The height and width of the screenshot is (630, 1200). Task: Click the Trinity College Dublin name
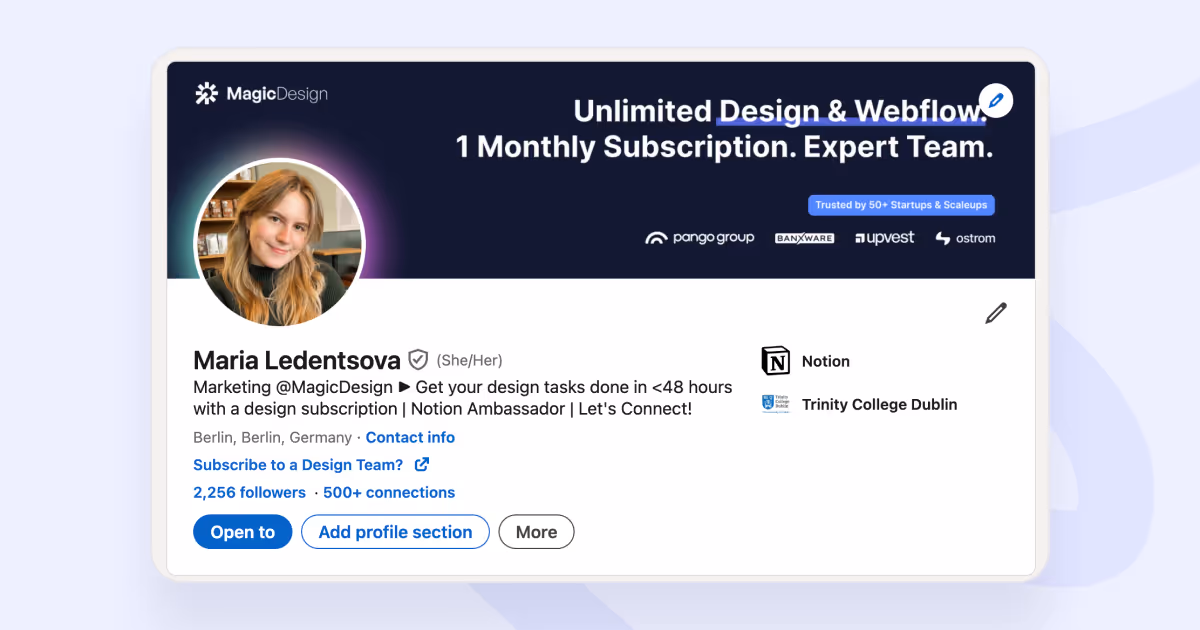point(880,404)
